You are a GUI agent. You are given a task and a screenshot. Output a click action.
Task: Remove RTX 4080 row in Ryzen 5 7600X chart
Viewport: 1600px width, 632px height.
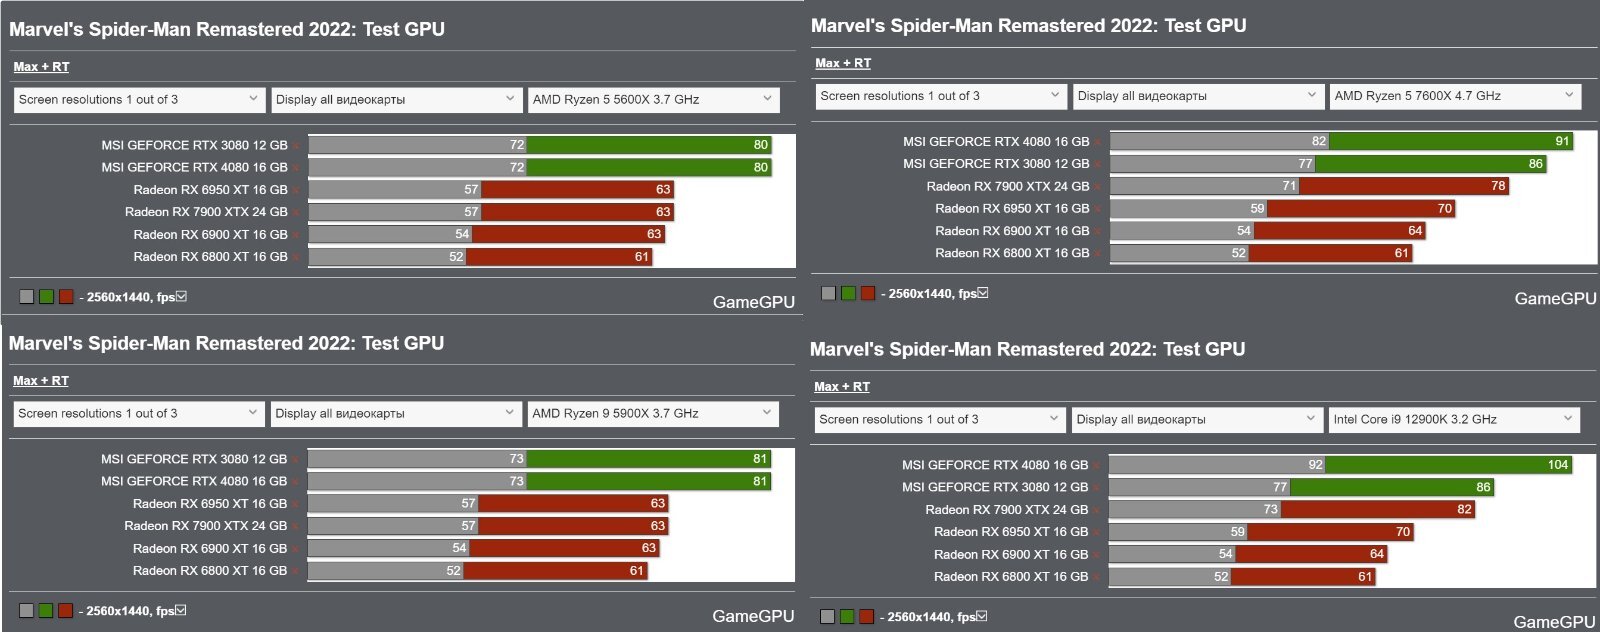1098,142
